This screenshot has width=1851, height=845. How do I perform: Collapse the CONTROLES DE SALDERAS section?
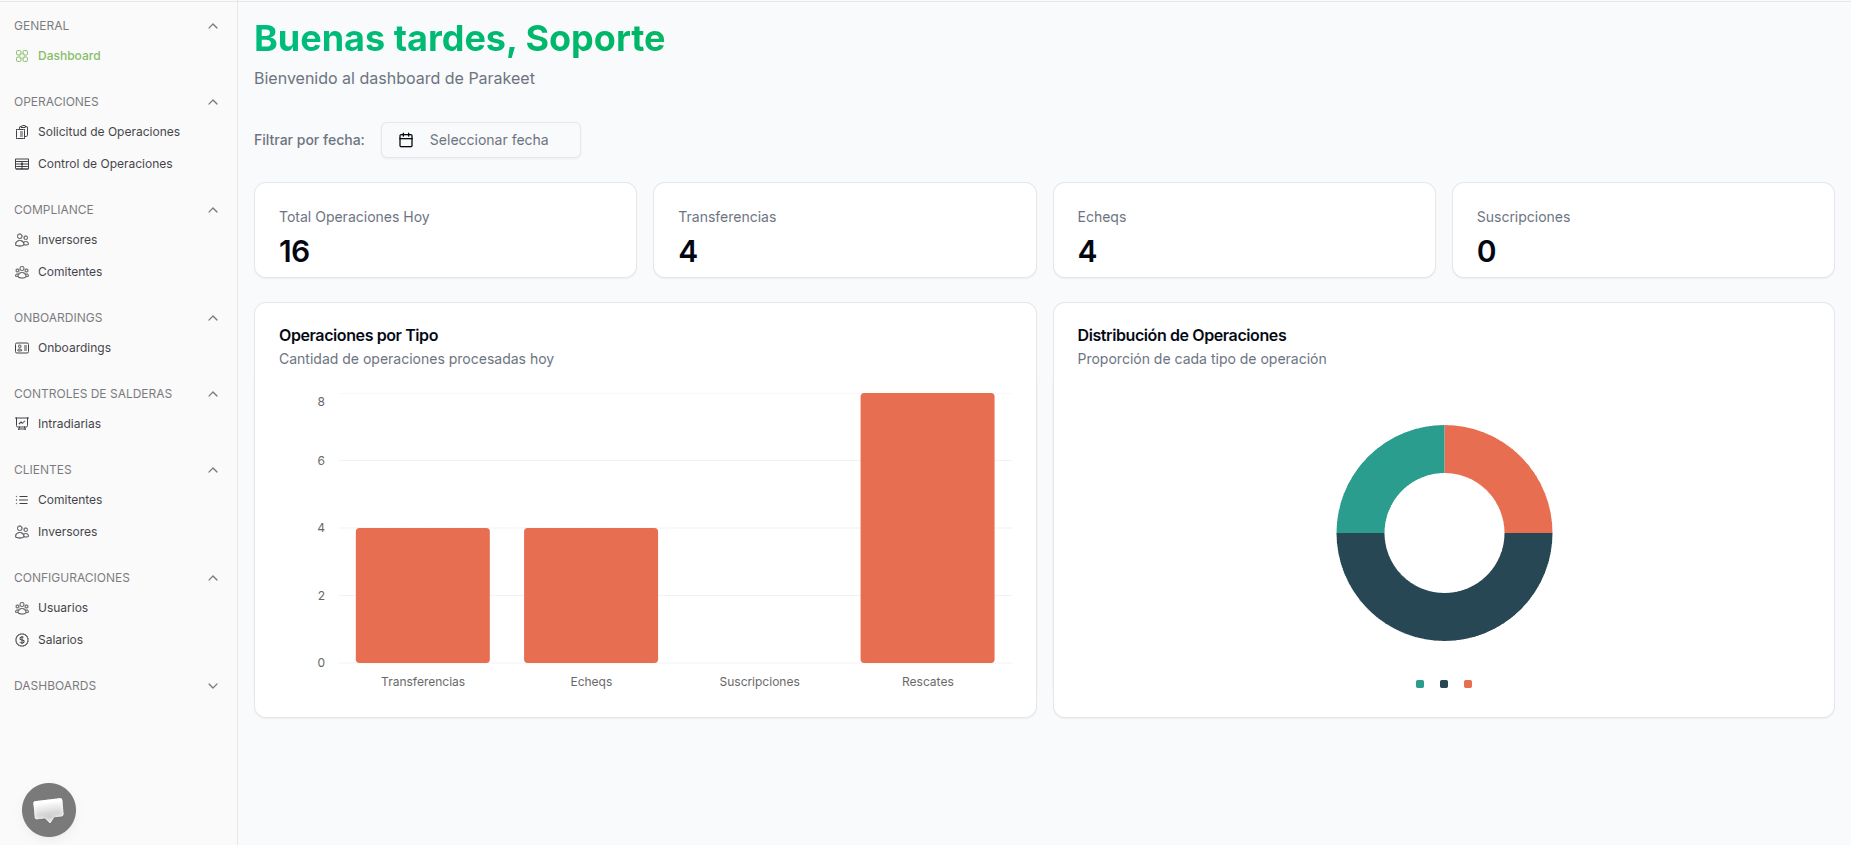coord(213,394)
